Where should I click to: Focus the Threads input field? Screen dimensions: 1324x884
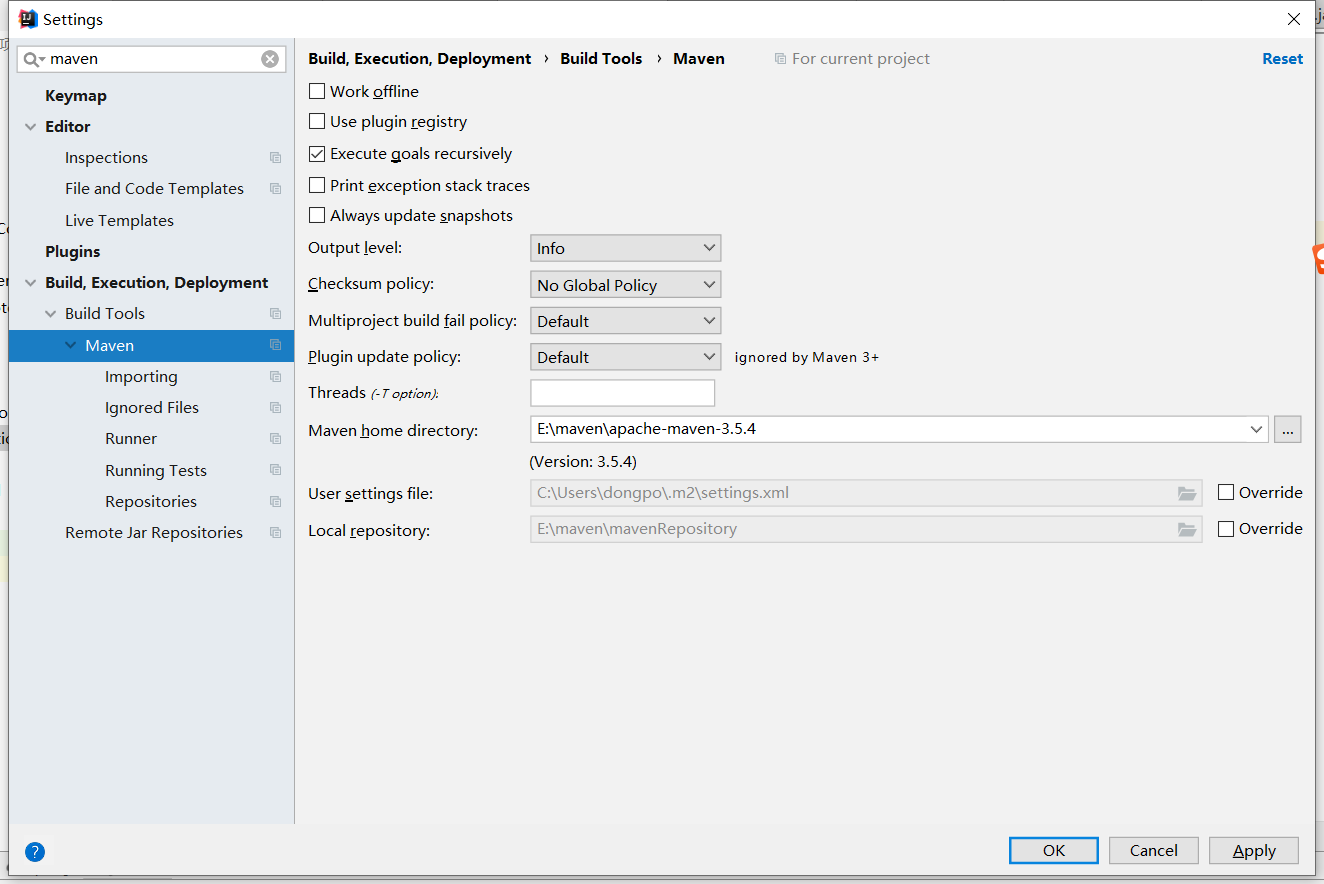(622, 393)
